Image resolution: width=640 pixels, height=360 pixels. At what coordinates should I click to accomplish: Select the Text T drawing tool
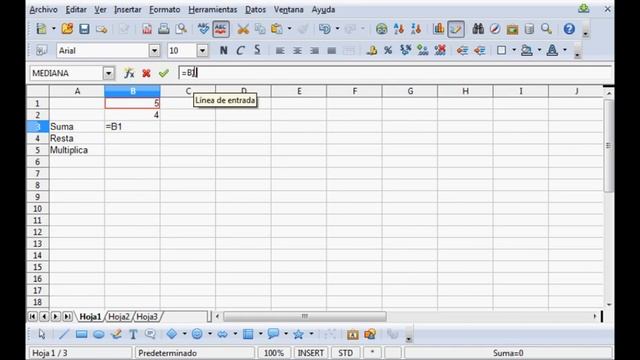(133, 334)
